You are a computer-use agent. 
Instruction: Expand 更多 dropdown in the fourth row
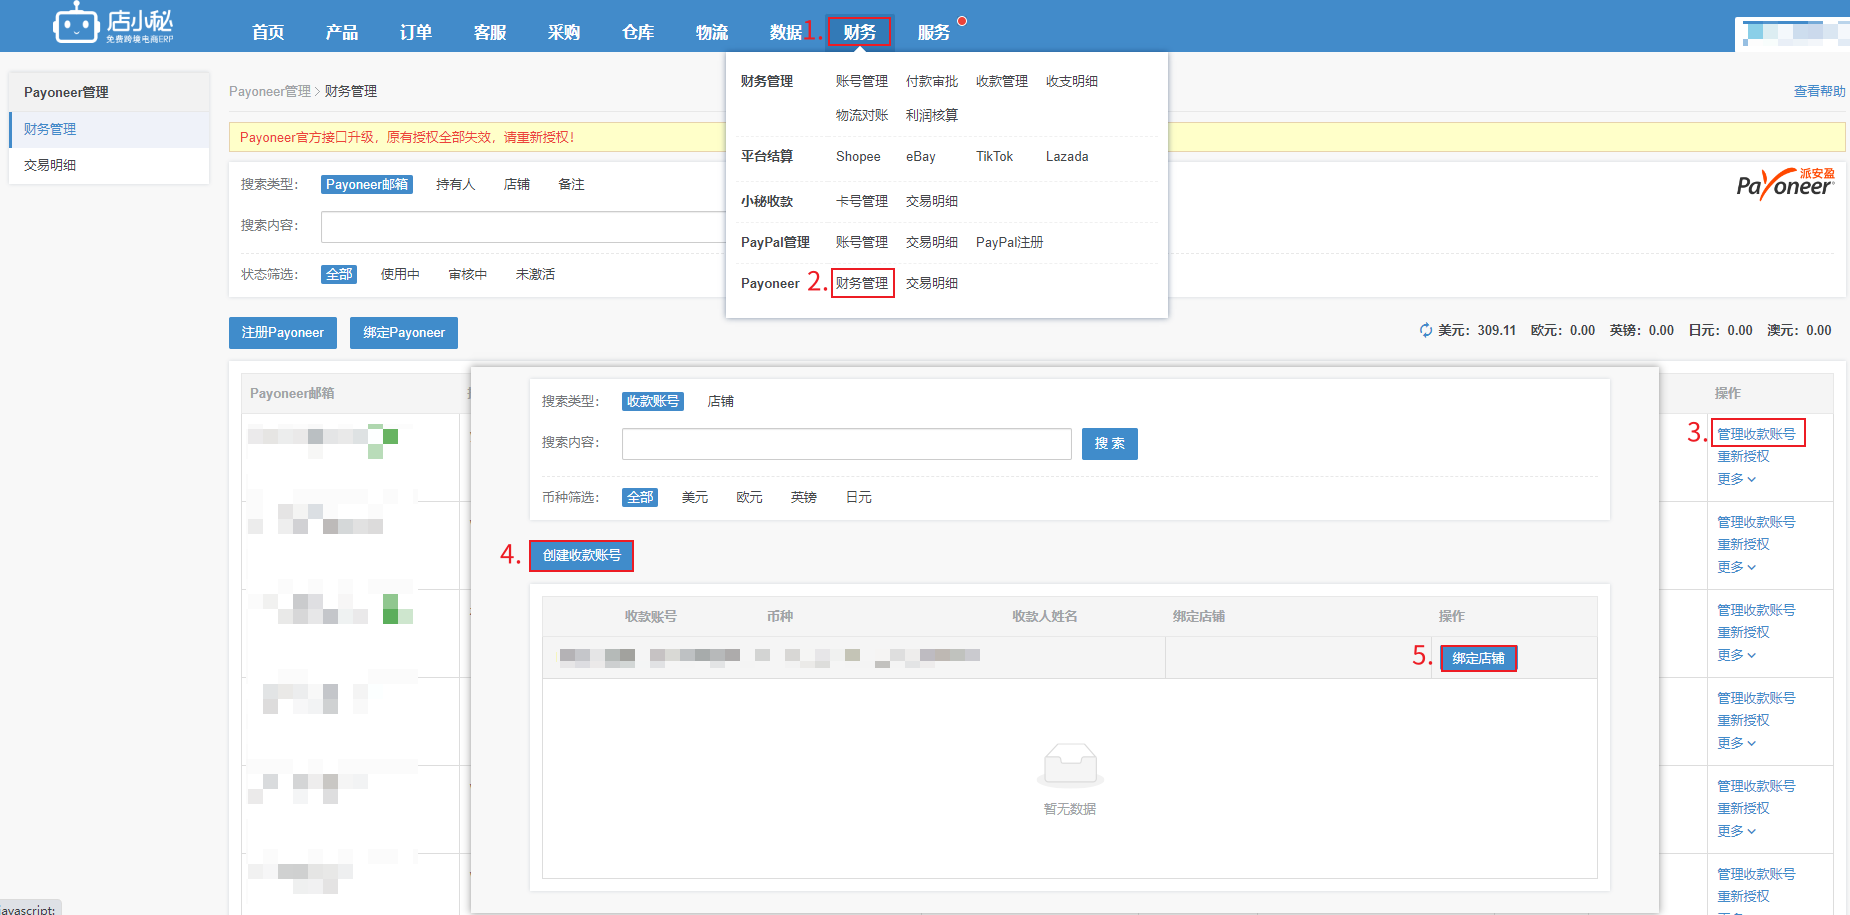click(x=1737, y=743)
